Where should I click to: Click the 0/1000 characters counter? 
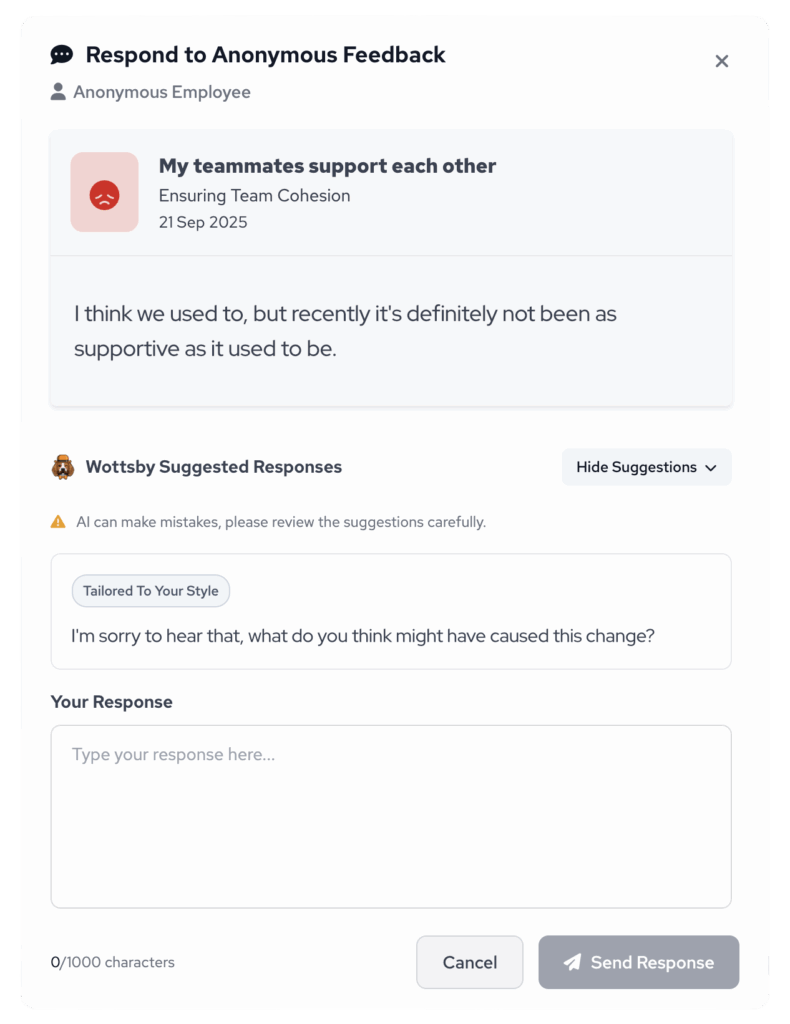coord(112,962)
